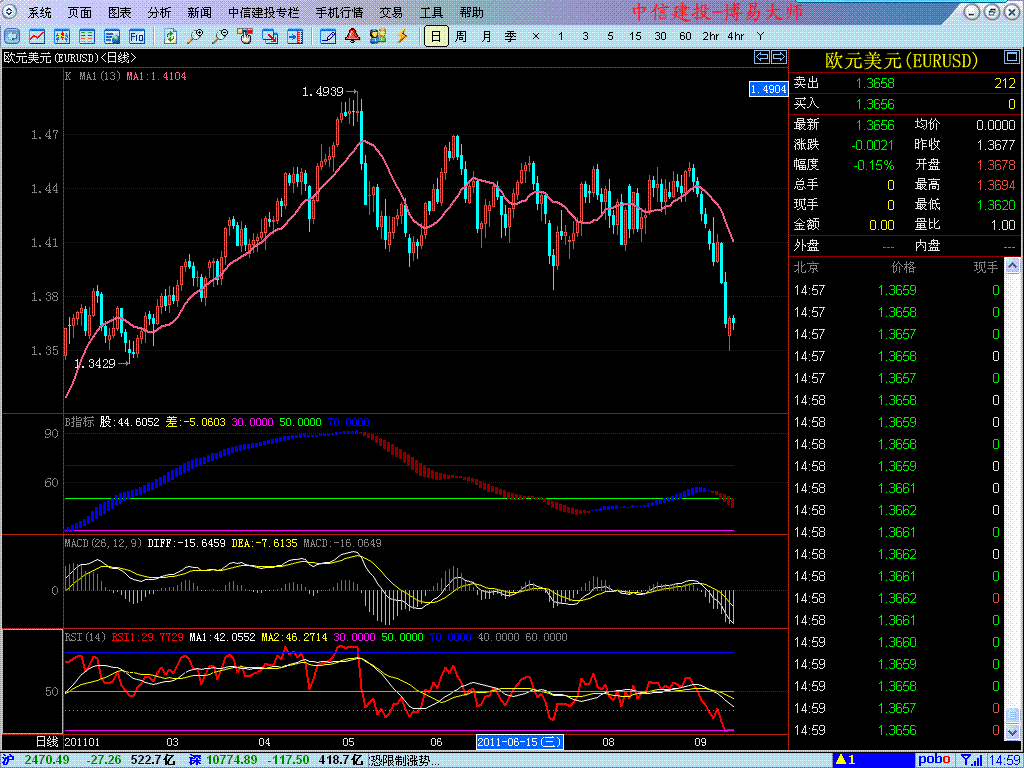This screenshot has height=768, width=1024.
Task: Select the daily 日 period button
Action: coord(436,36)
